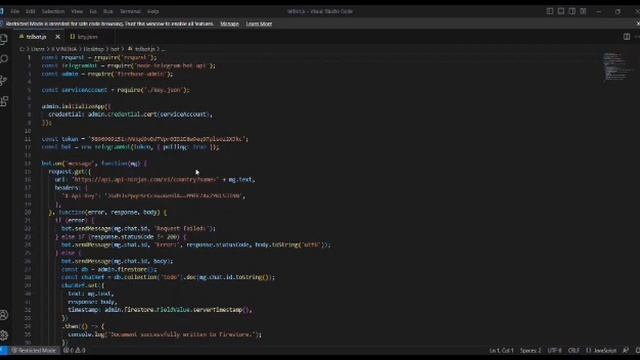This screenshot has height=360, width=640.
Task: Click the 'request.get({' line of code
Action: click(70, 171)
